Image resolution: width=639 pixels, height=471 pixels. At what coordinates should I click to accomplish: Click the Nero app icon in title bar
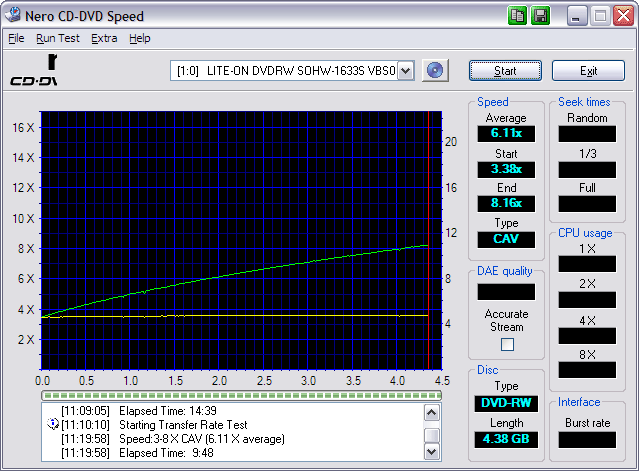coord(13,15)
